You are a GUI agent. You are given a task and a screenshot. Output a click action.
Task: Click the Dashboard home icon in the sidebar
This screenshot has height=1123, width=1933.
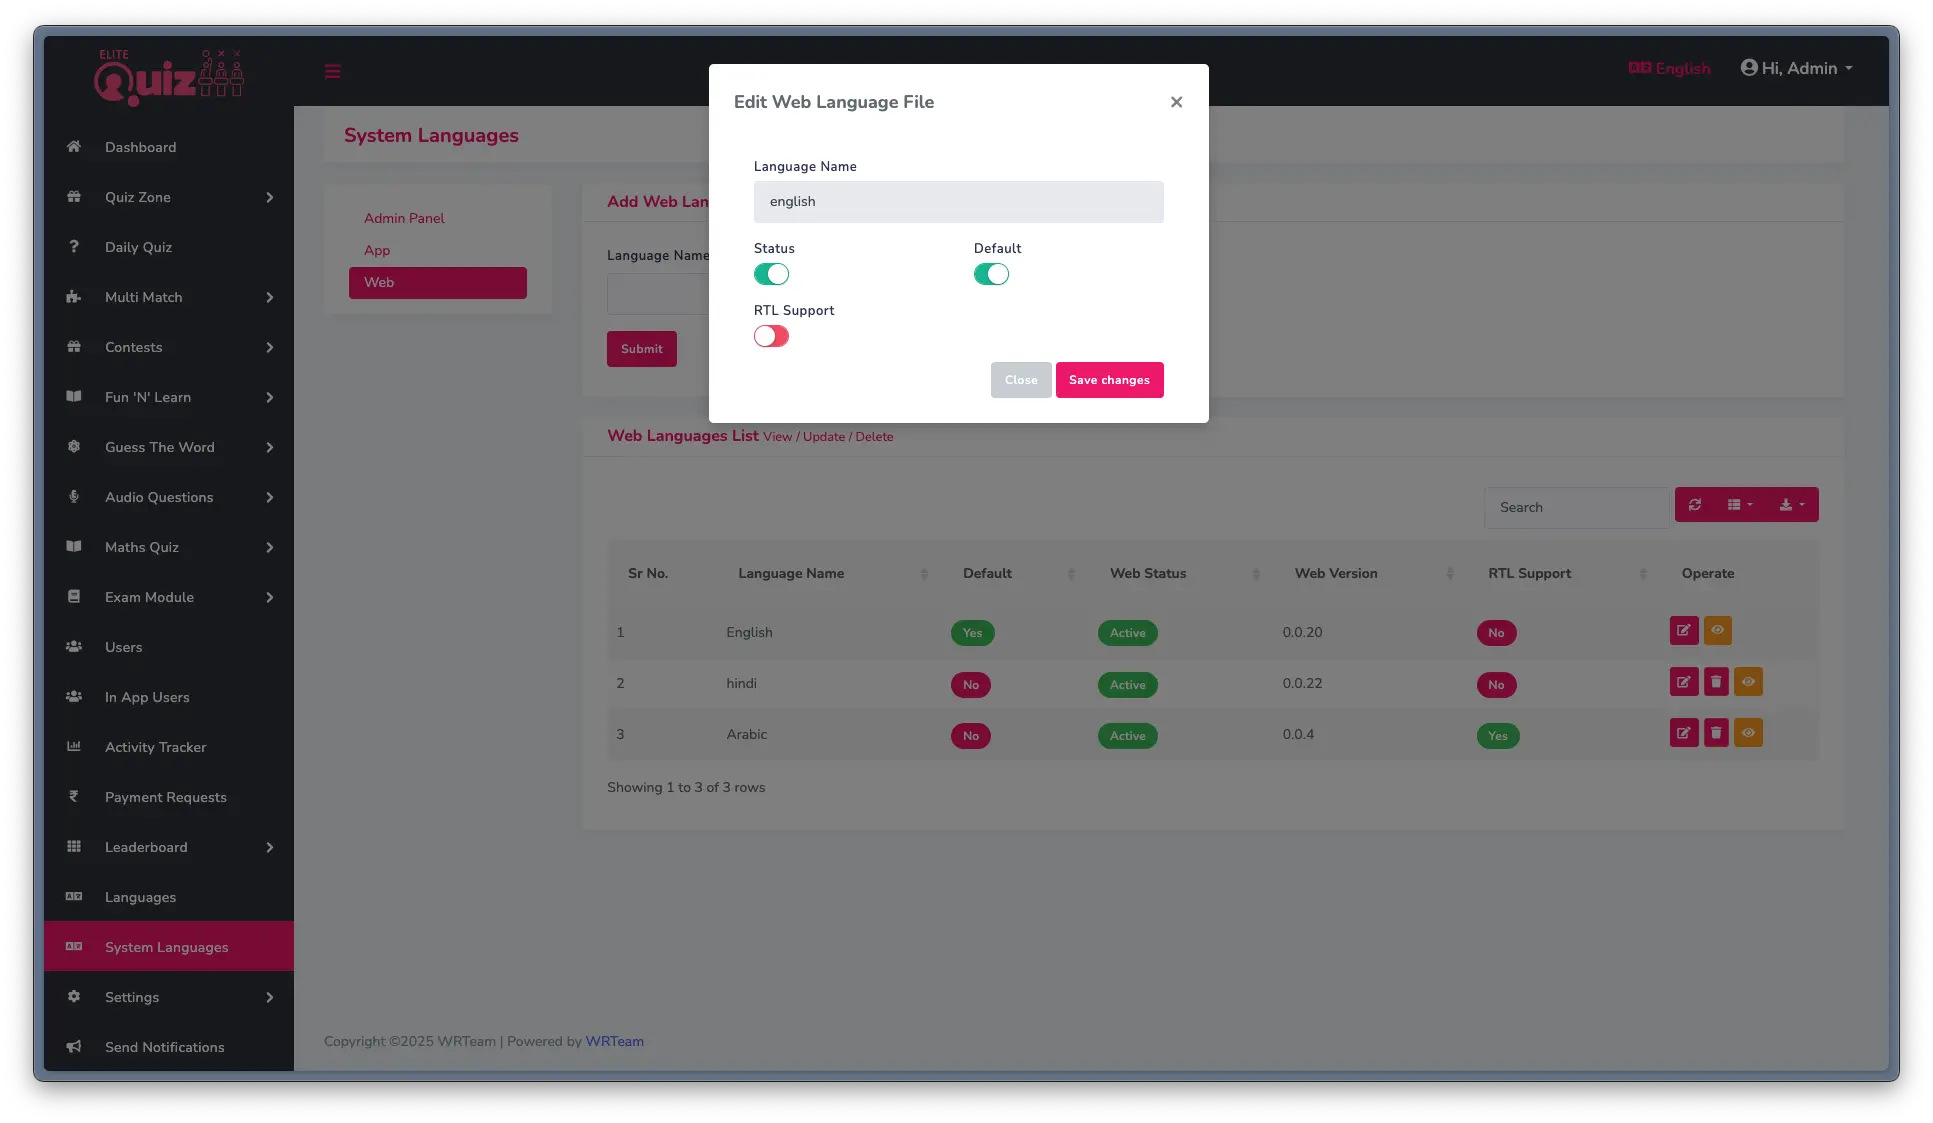74,147
